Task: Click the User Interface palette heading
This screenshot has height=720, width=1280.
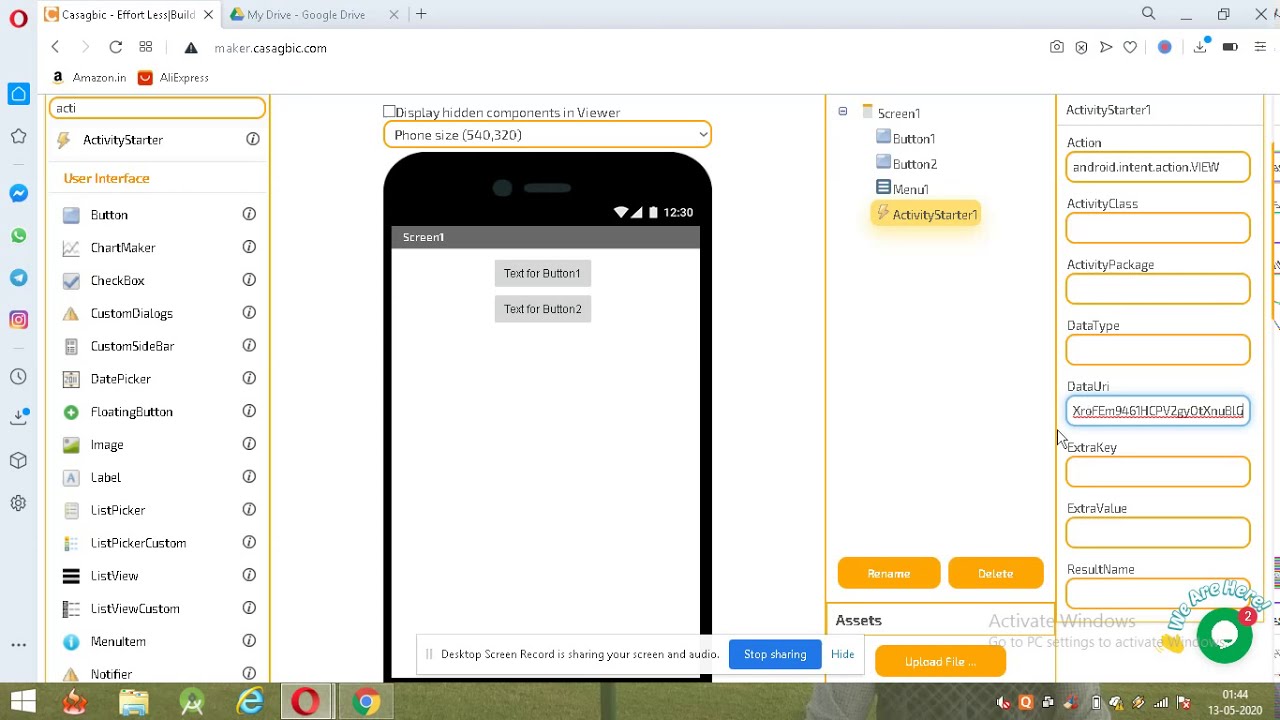Action: [106, 178]
